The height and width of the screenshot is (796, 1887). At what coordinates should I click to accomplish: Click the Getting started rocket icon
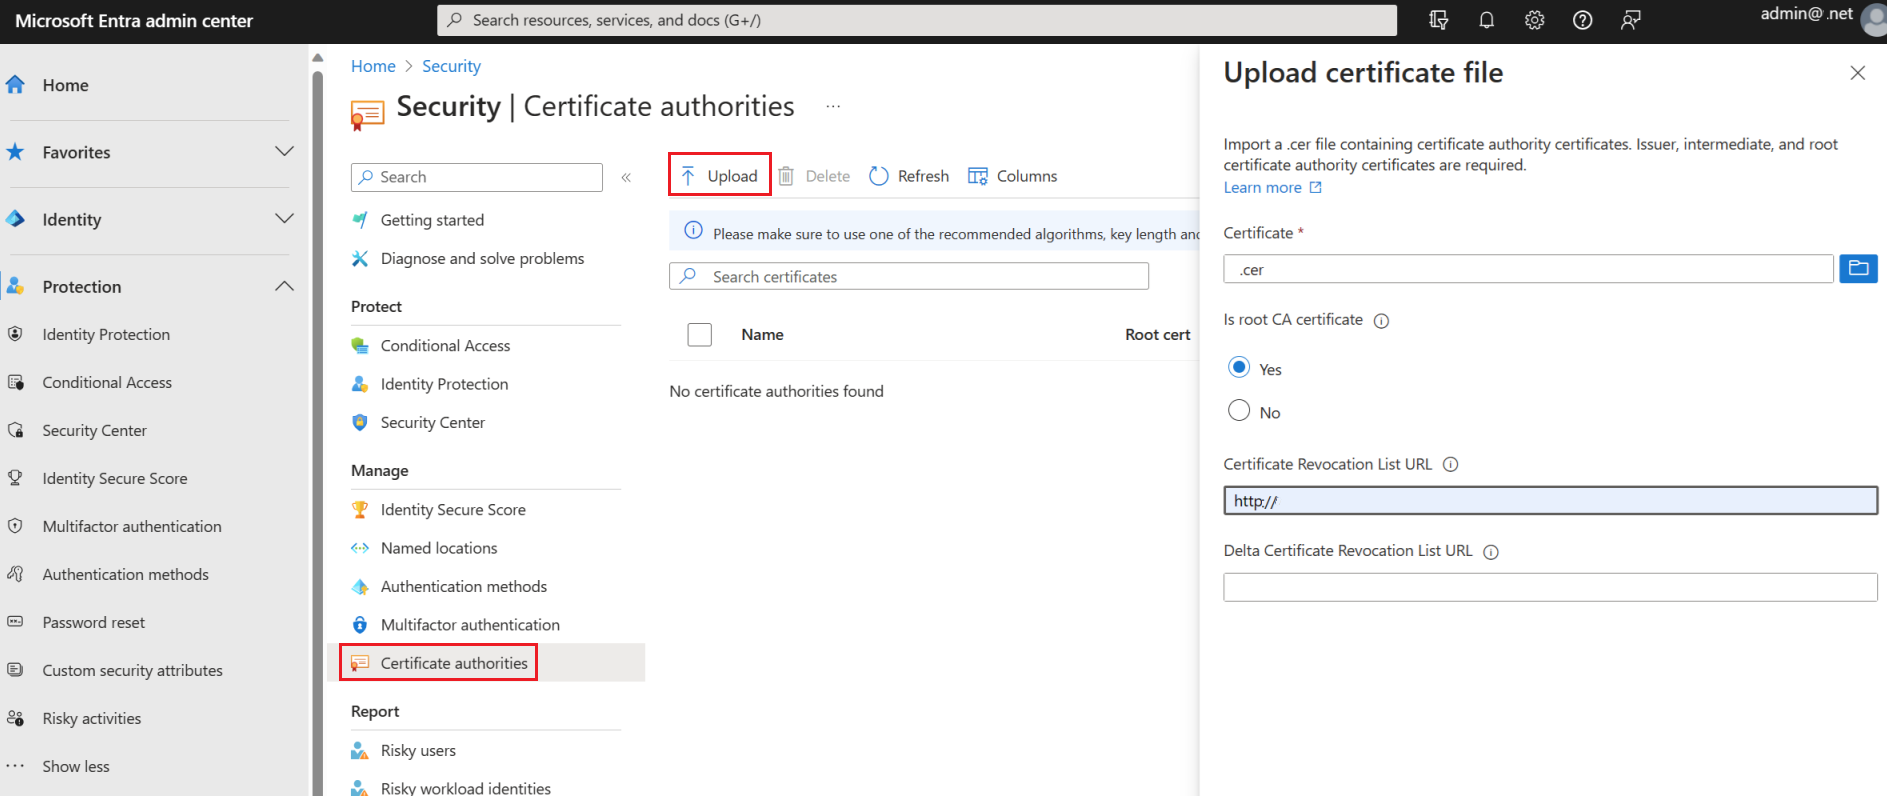click(x=360, y=220)
